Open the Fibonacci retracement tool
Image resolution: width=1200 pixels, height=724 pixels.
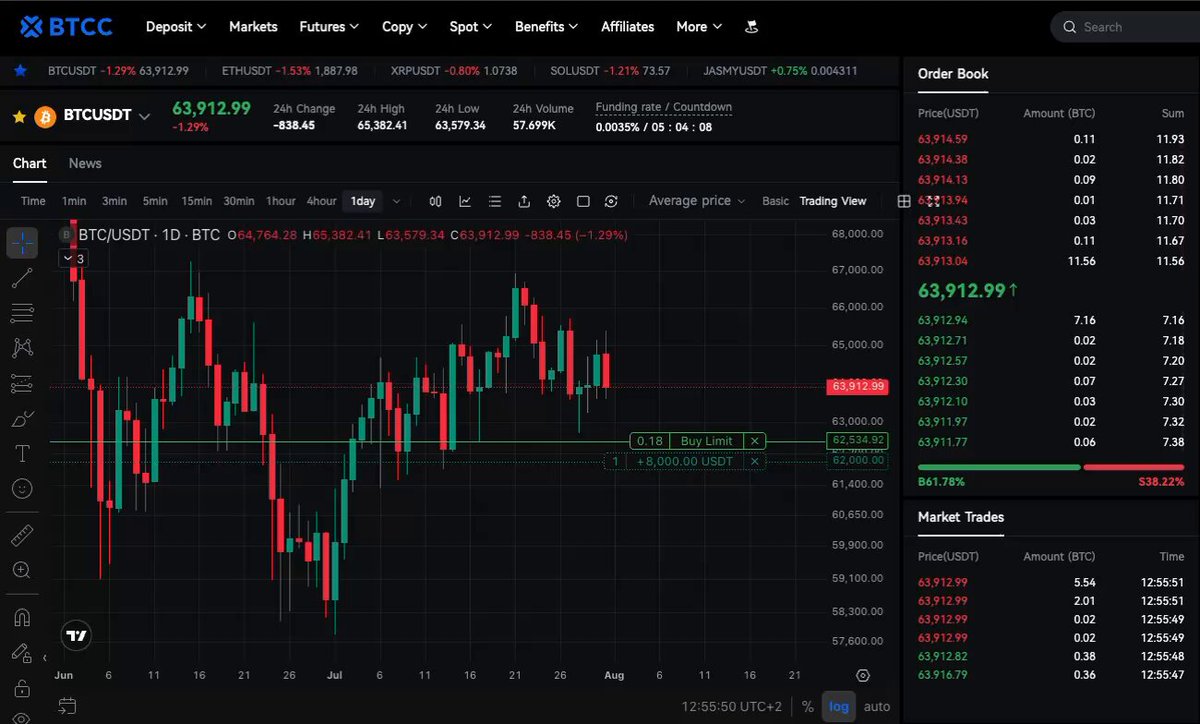click(x=22, y=313)
